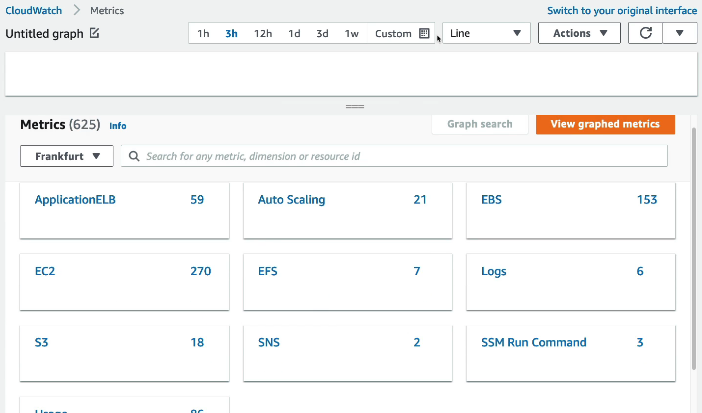Viewport: 702px width, 413px height.
Task: Open the Frankfurt region dropdown
Action: tap(67, 156)
